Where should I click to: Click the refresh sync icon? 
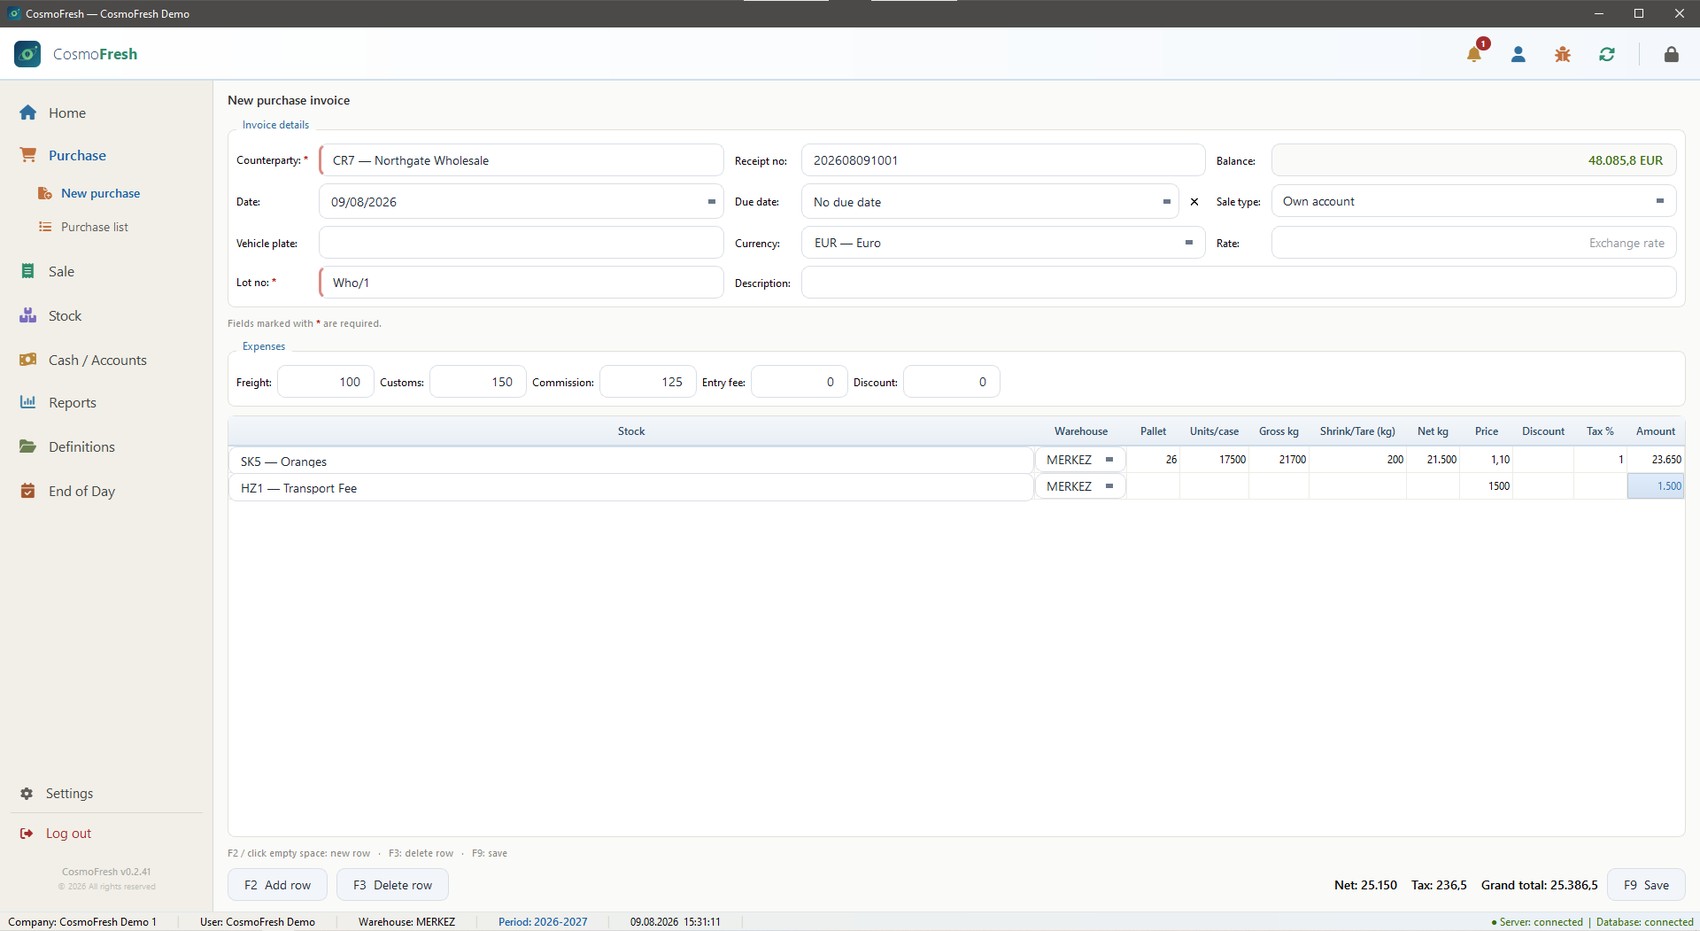(1607, 54)
